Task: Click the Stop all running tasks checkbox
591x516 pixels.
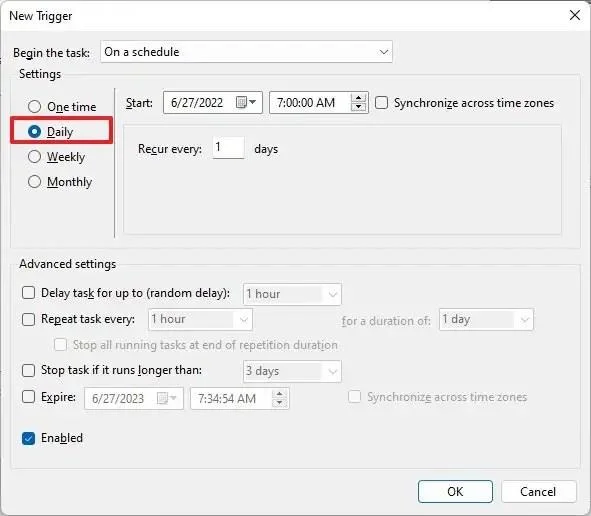Action: click(x=60, y=345)
